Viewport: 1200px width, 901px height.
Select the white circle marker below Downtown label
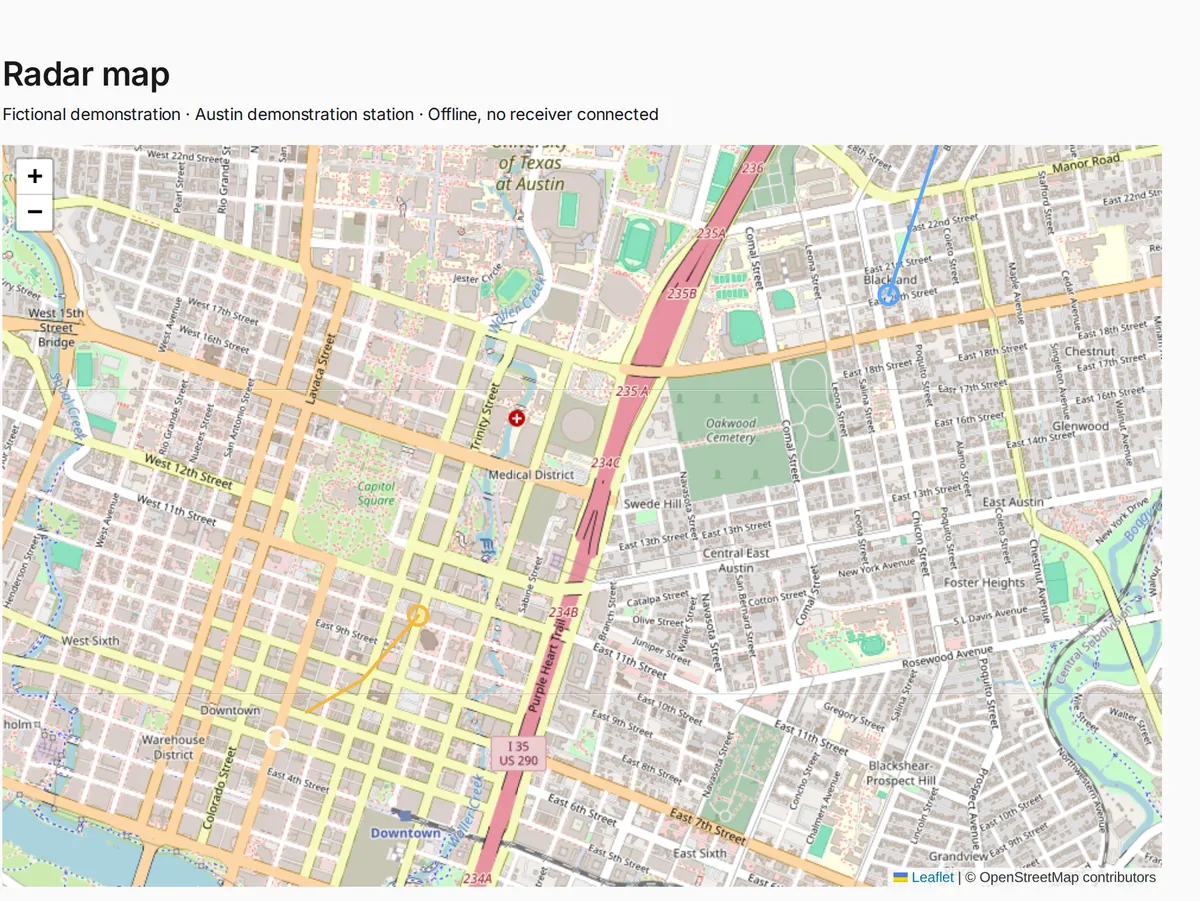[277, 739]
